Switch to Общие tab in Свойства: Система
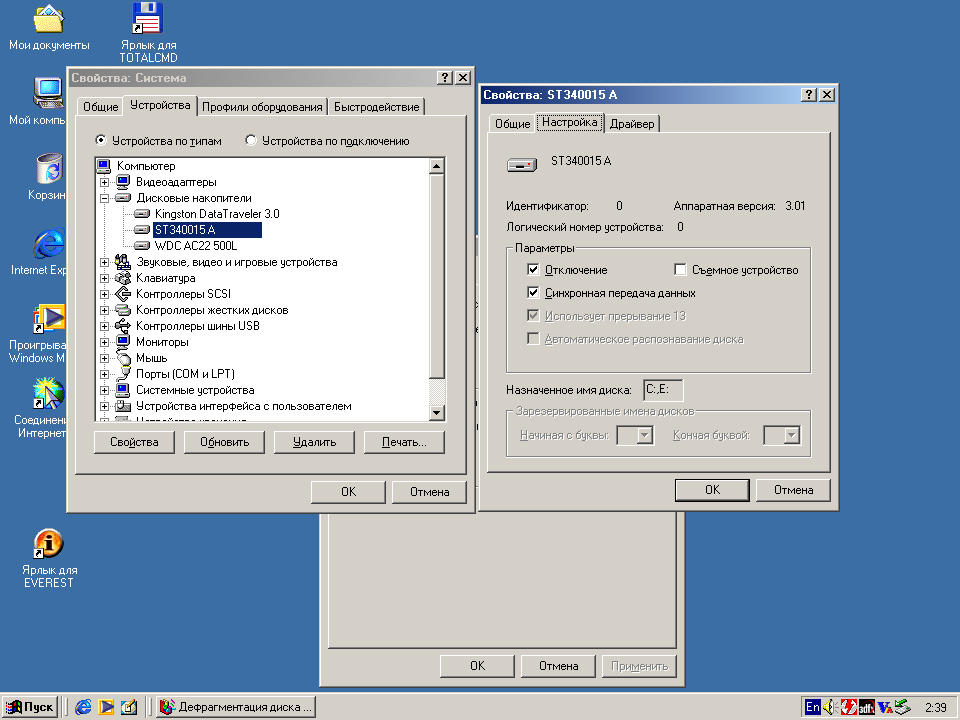The image size is (960, 720). 100,107
